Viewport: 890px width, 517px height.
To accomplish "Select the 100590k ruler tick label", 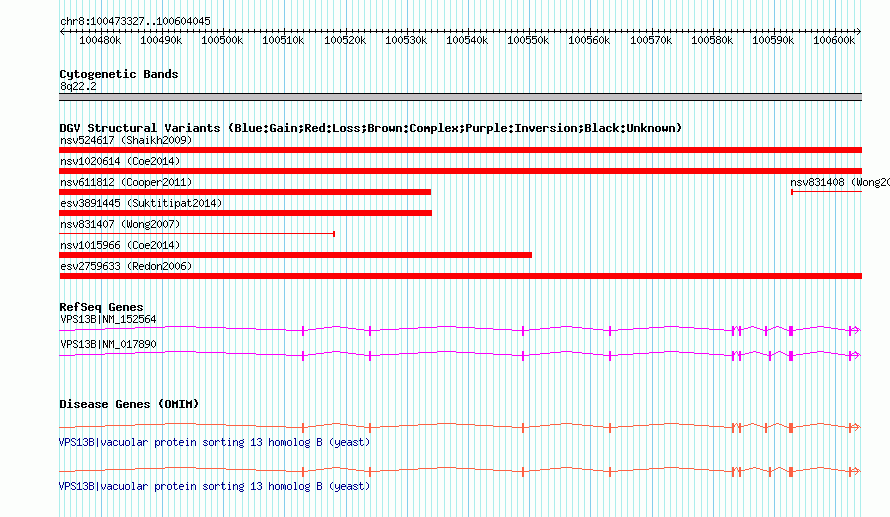I will pos(773,40).
